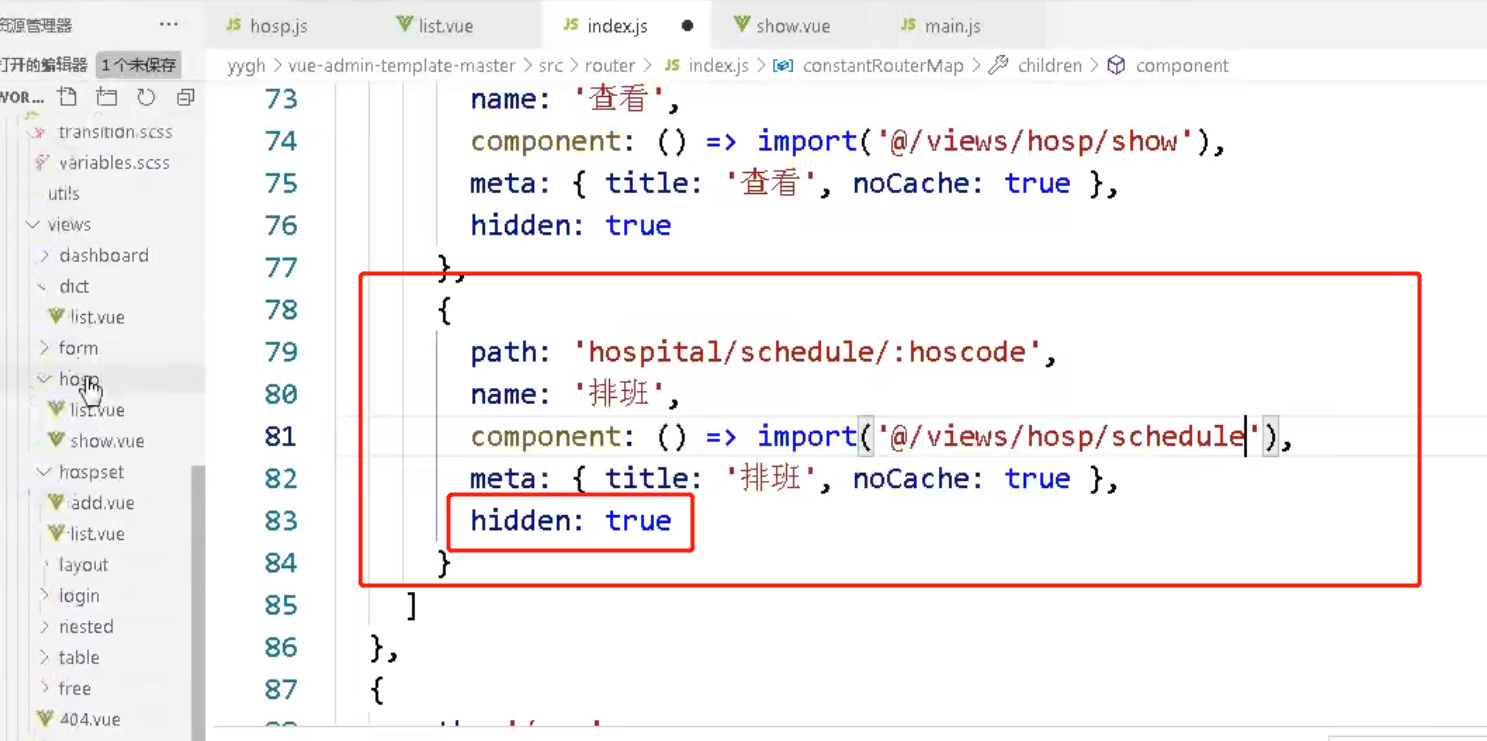Click the Vue icon beside add.vue

(56, 502)
